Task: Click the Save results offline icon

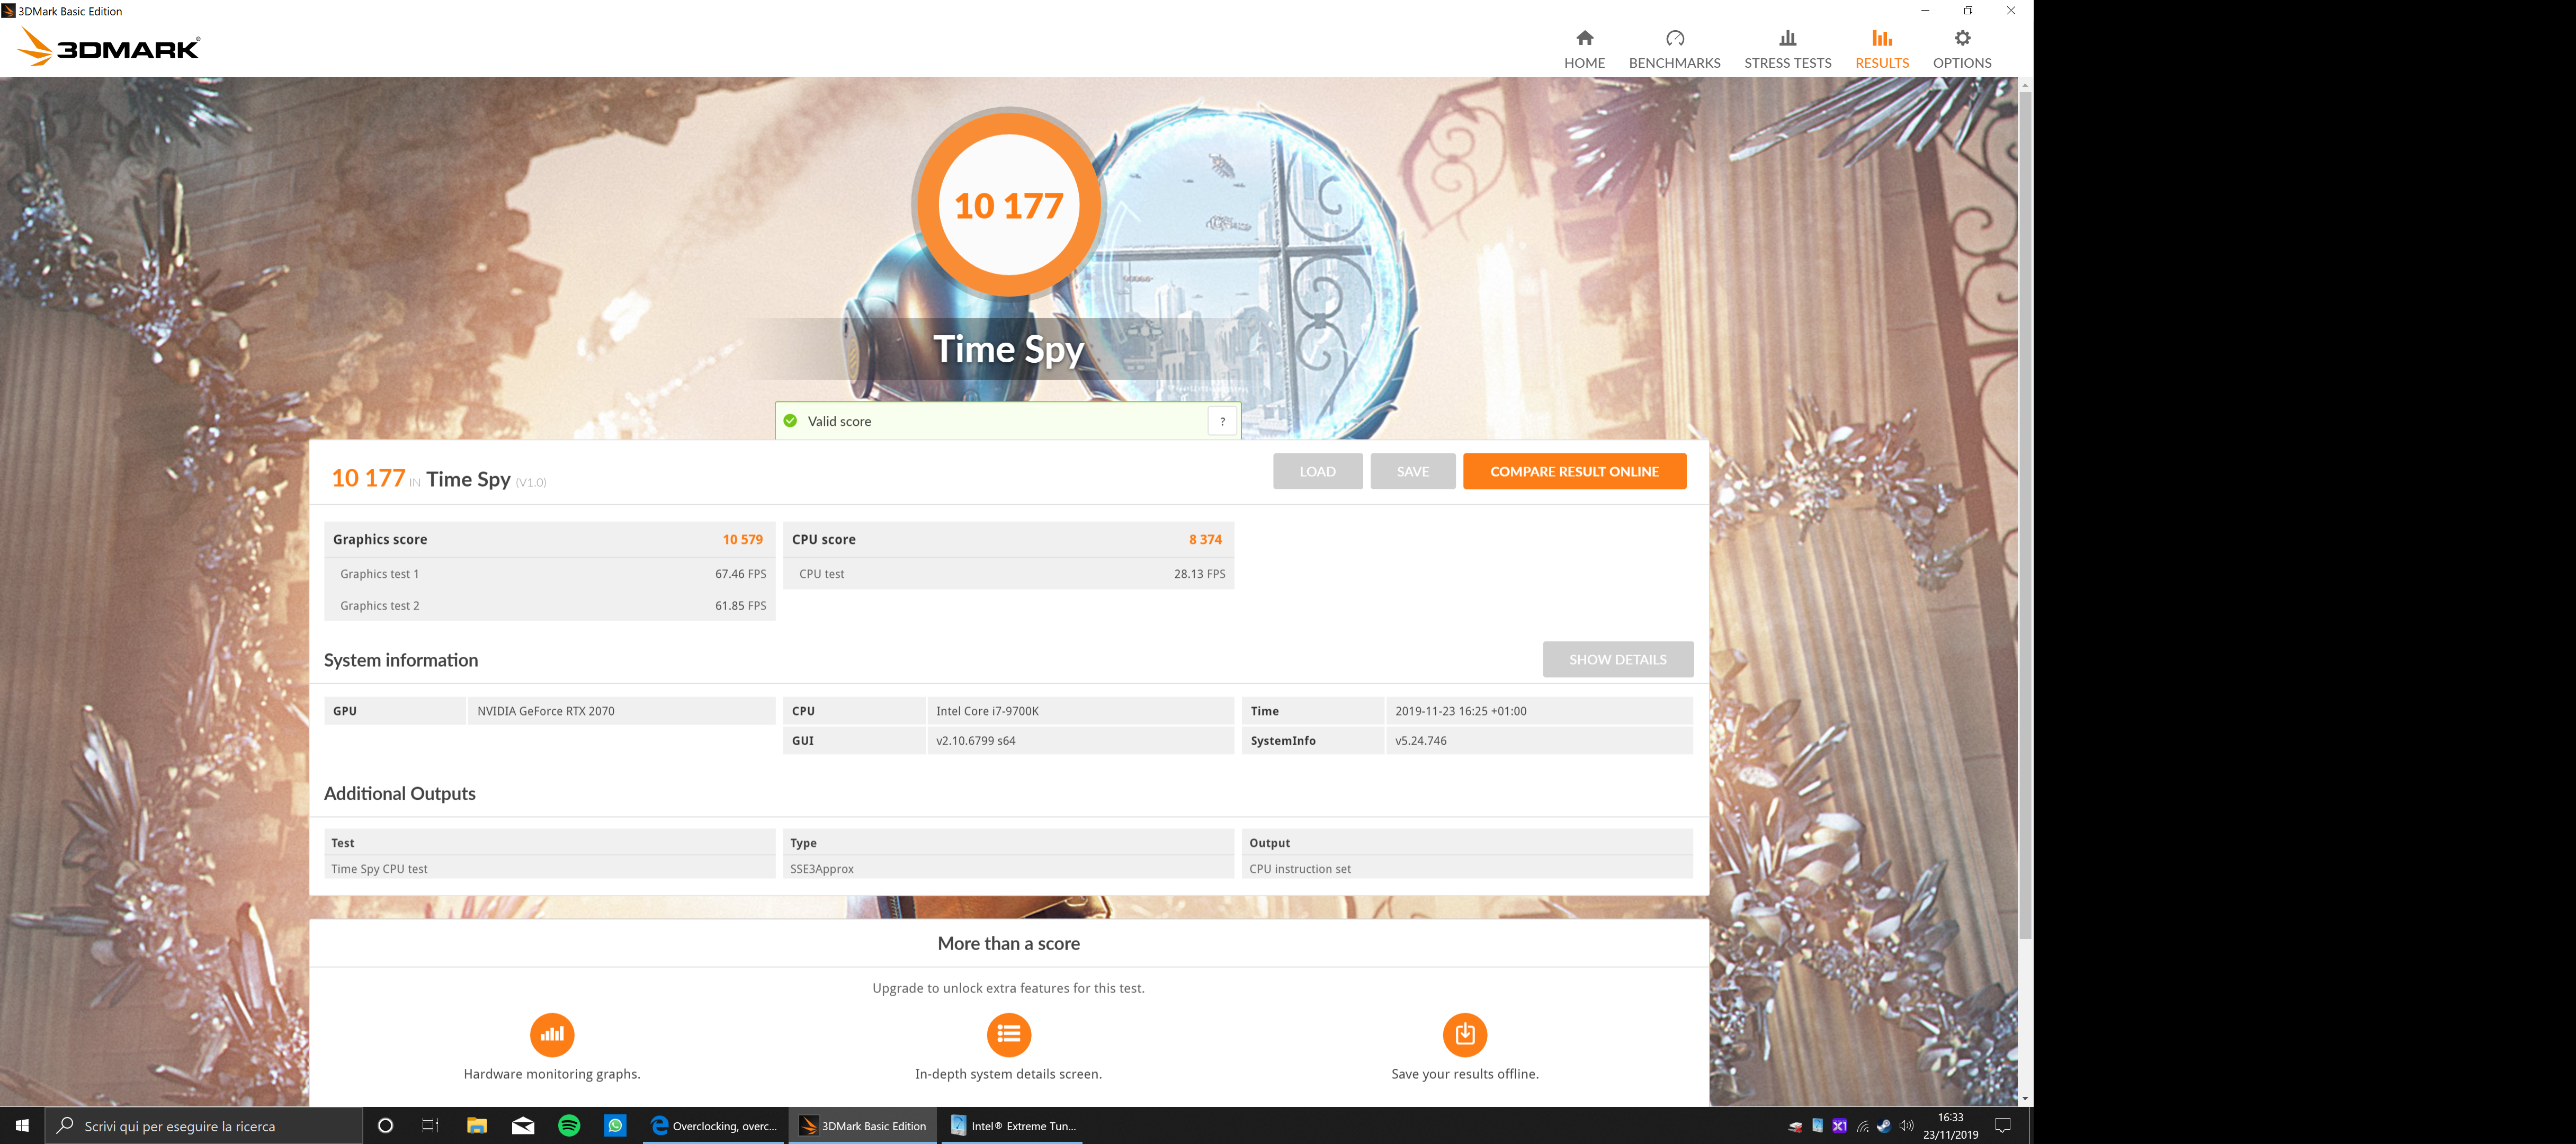Action: (1464, 1034)
